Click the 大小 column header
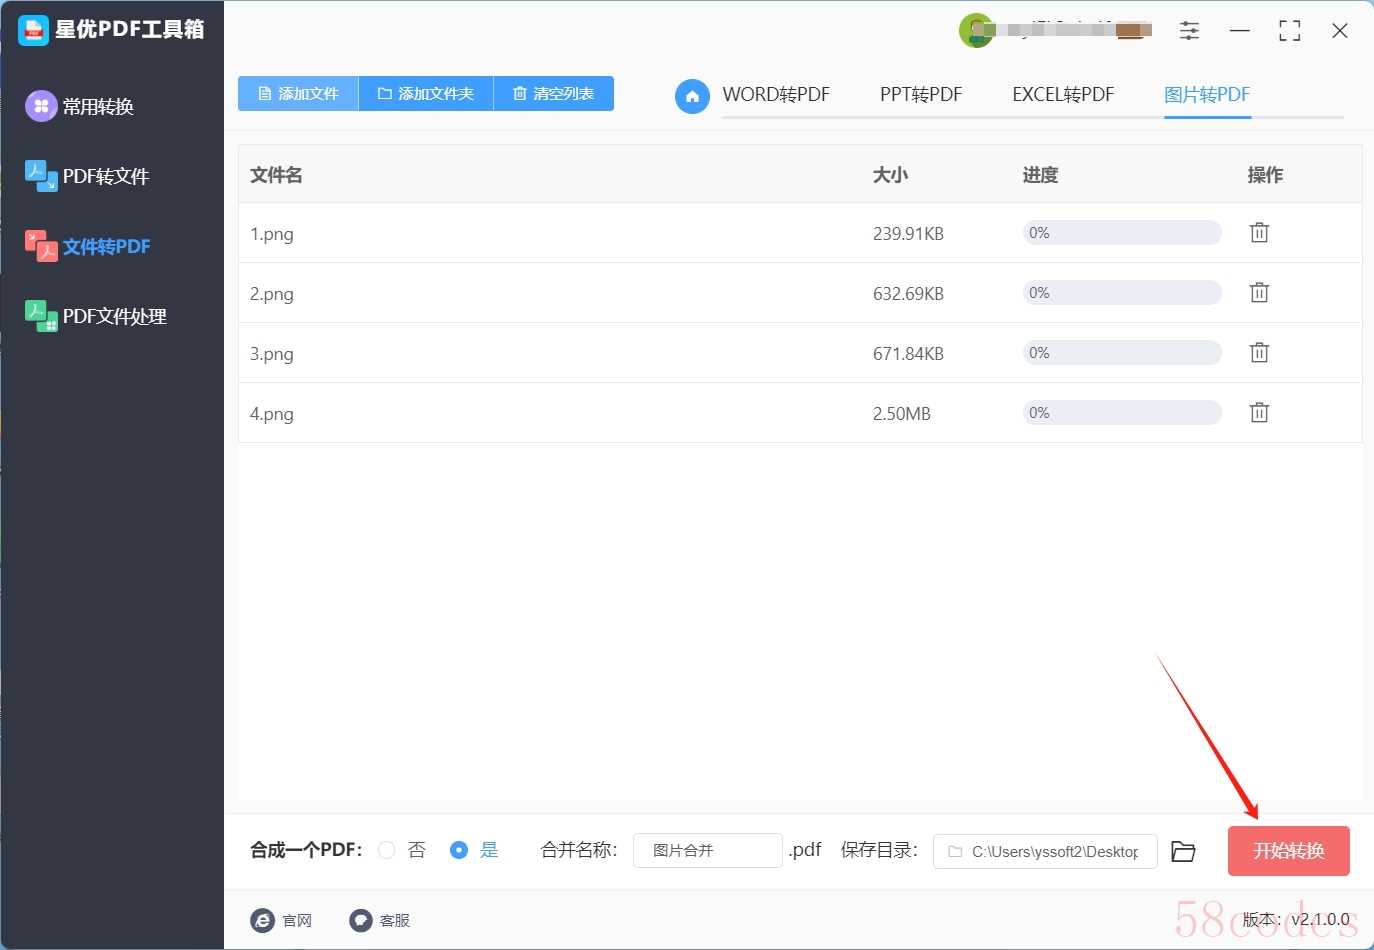This screenshot has width=1374, height=950. [890, 175]
